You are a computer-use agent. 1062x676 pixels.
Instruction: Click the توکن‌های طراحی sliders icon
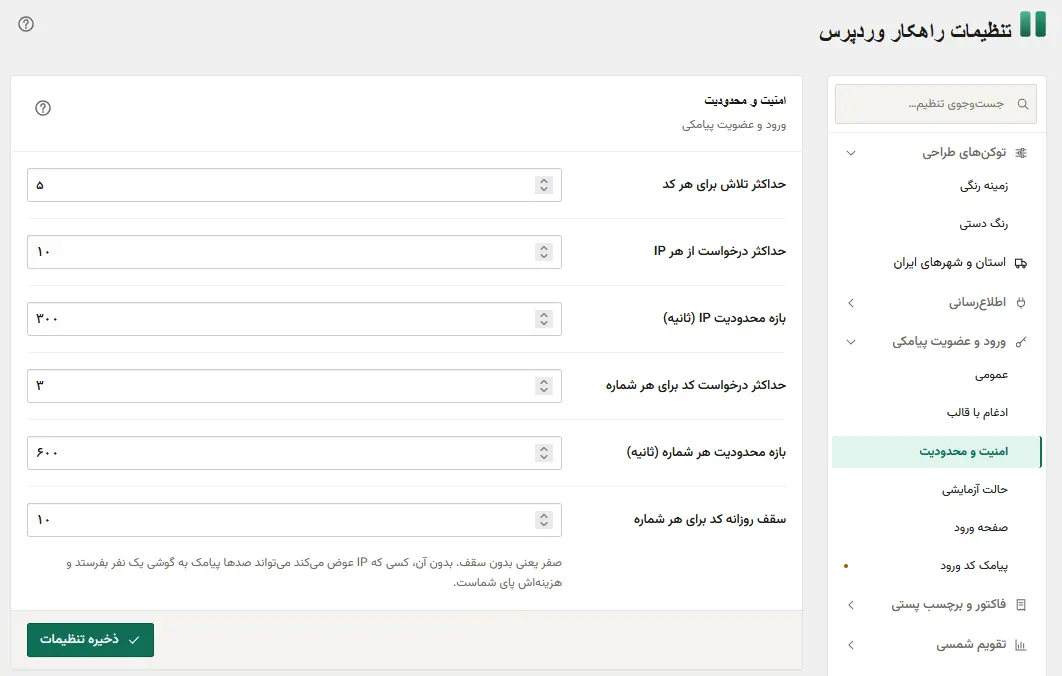coord(1021,153)
